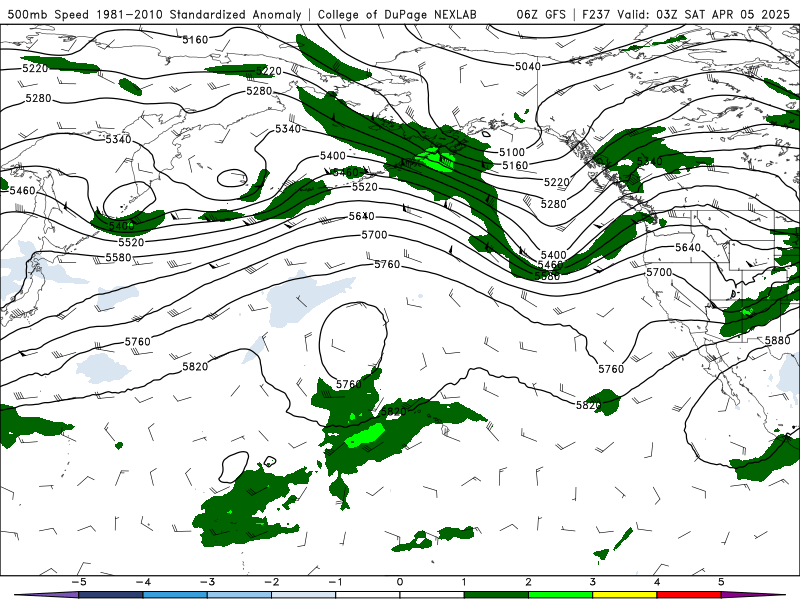Click the 'F237 Valid: 03Z SAT APR 05 2025' text
This screenshot has width=800, height=600.
686,14
